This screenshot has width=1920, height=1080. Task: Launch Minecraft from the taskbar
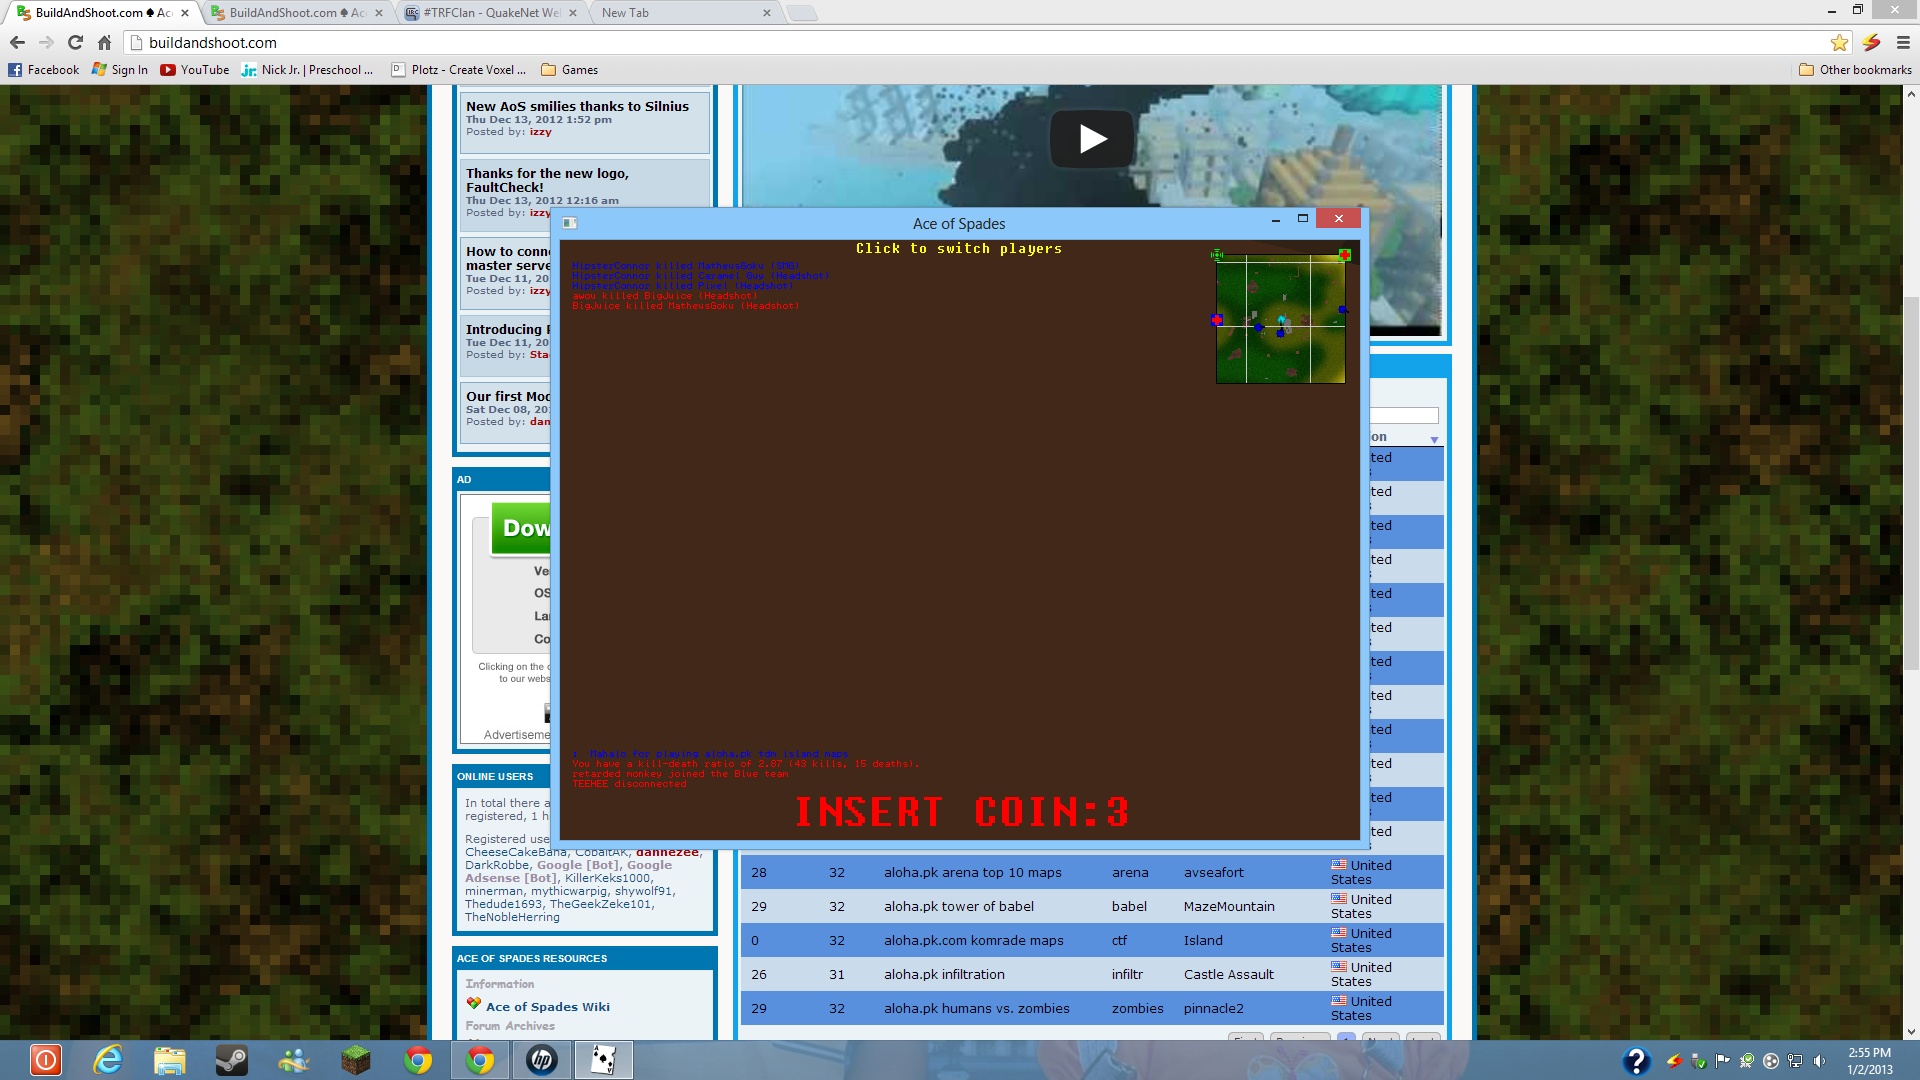(x=356, y=1060)
